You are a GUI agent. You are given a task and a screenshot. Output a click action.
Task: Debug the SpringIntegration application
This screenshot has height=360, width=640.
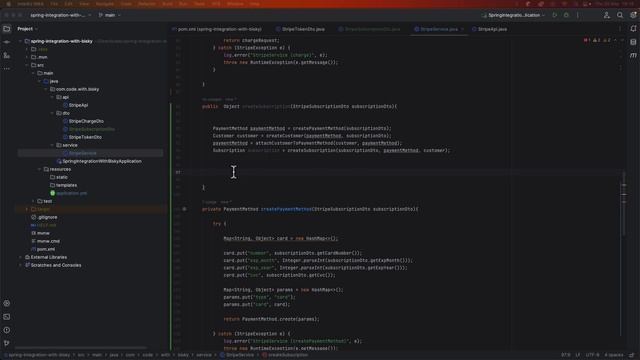point(566,15)
